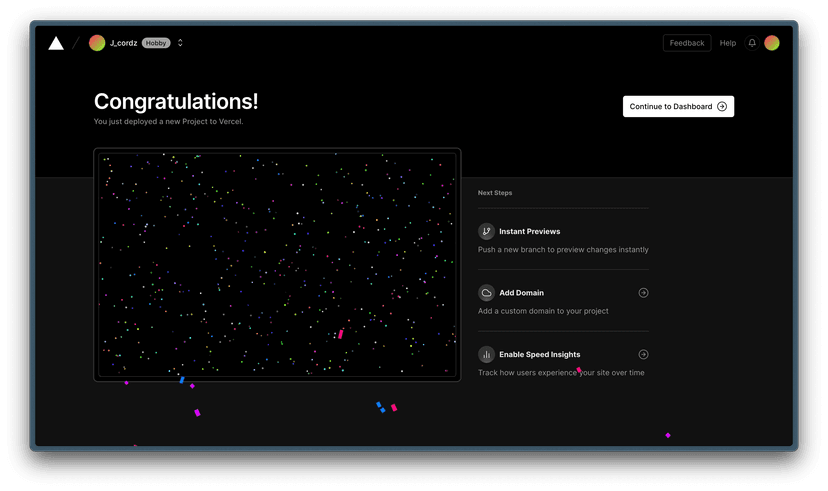Click the Hobby plan badge
Screen dimensions: 828x491
coord(155,43)
